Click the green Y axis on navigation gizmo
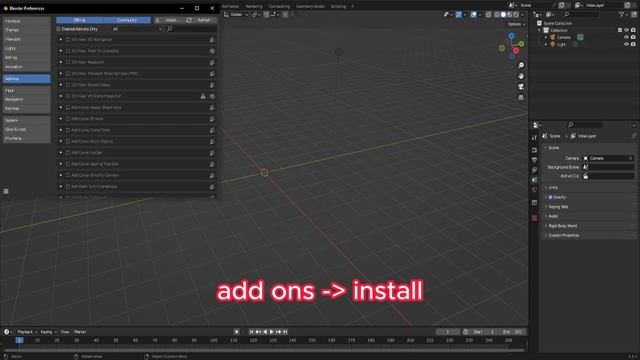Image resolution: width=640 pixels, height=360 pixels. (521, 44)
